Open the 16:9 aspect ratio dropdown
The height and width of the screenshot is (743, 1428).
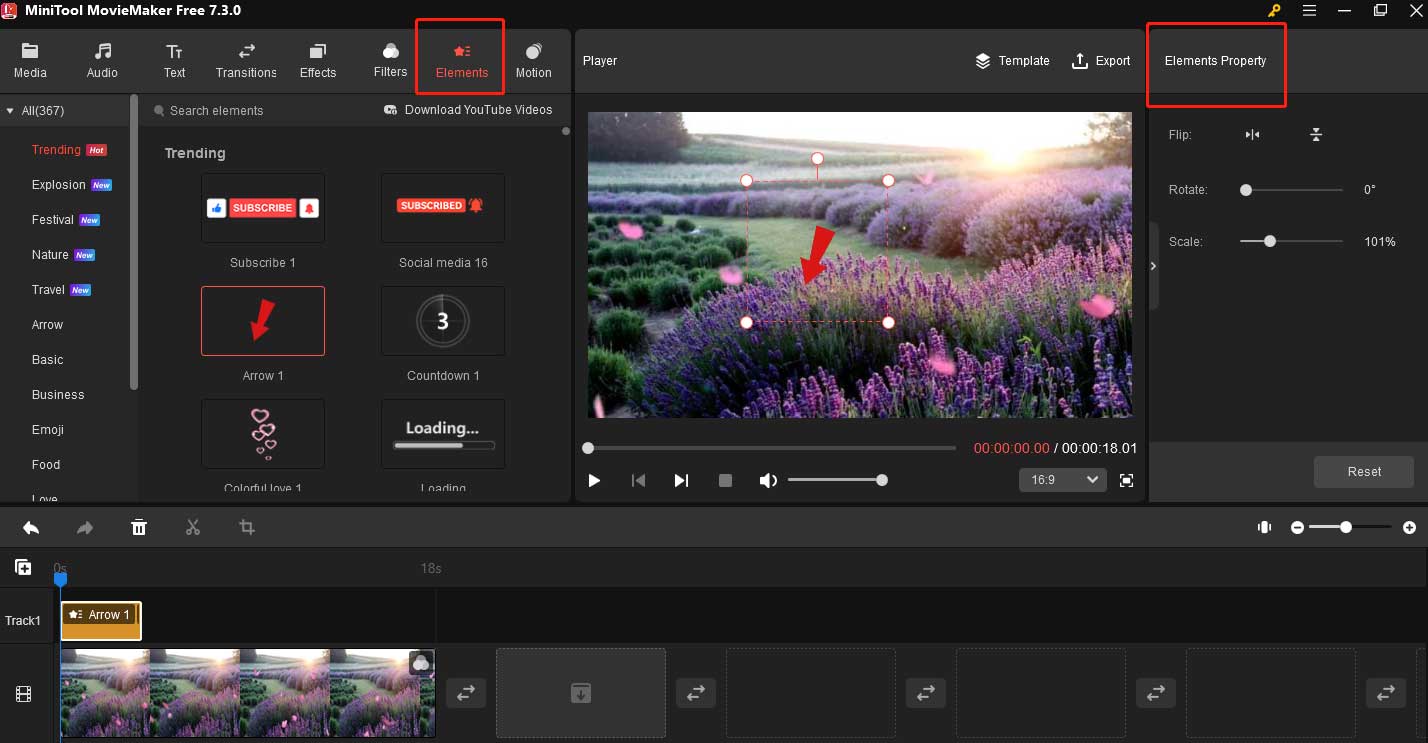(x=1062, y=480)
